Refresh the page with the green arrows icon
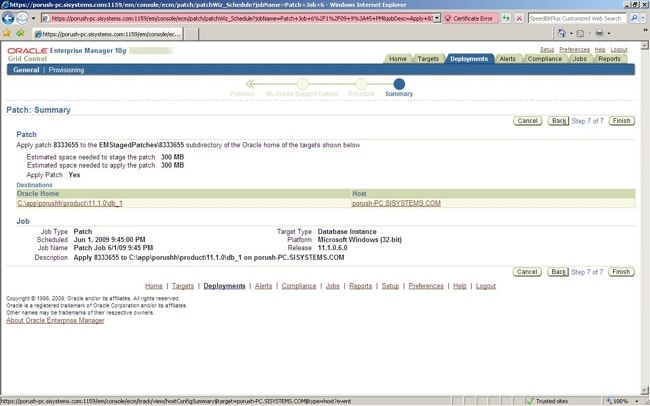 click(x=506, y=18)
